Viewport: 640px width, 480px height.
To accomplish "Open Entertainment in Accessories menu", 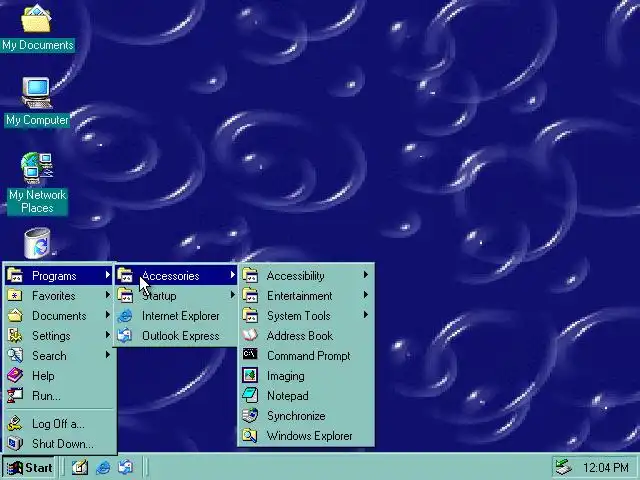I will click(x=305, y=296).
